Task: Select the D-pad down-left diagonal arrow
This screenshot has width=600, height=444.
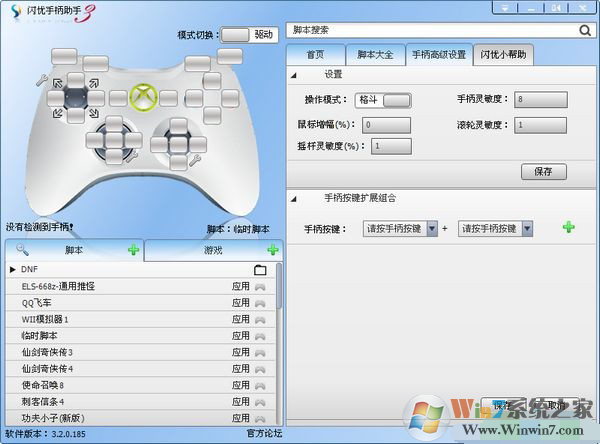Action: click(x=58, y=113)
